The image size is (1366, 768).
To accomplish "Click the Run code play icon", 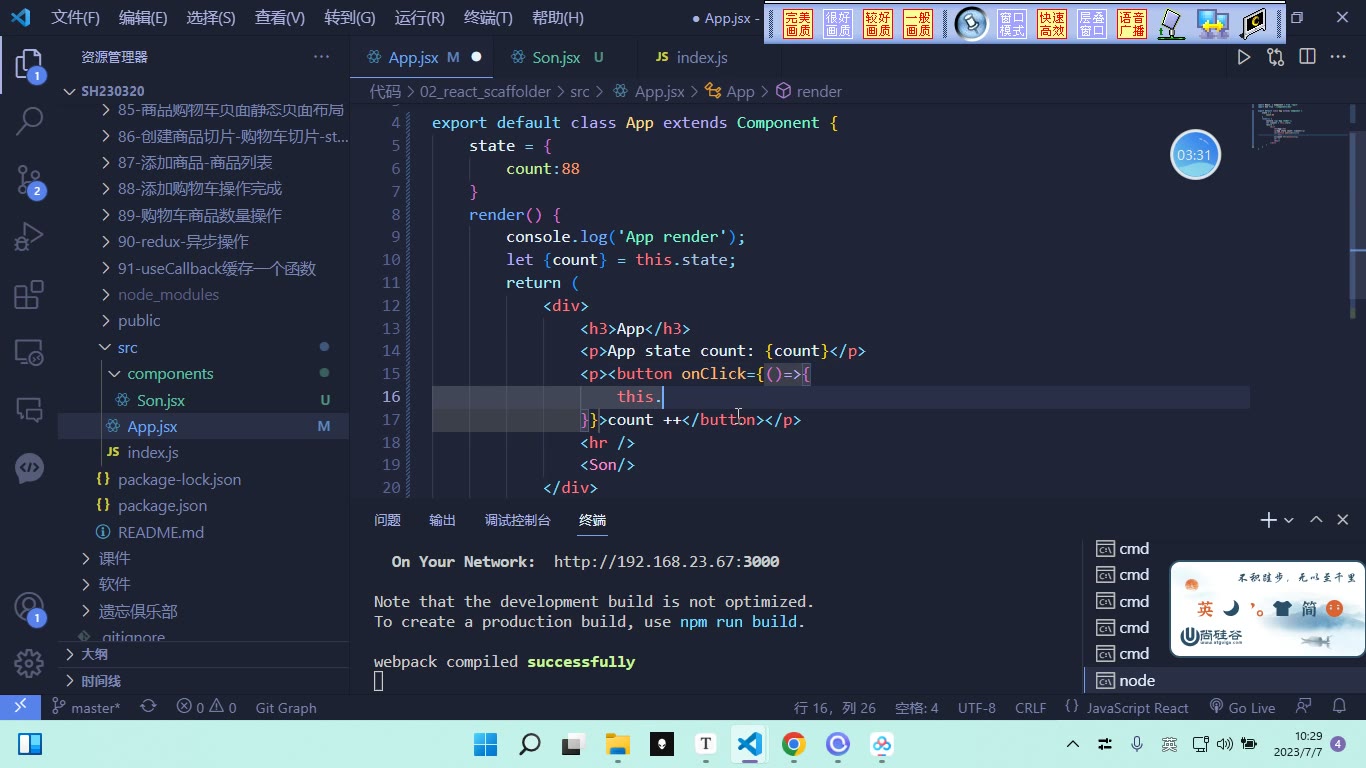I will (x=1244, y=57).
